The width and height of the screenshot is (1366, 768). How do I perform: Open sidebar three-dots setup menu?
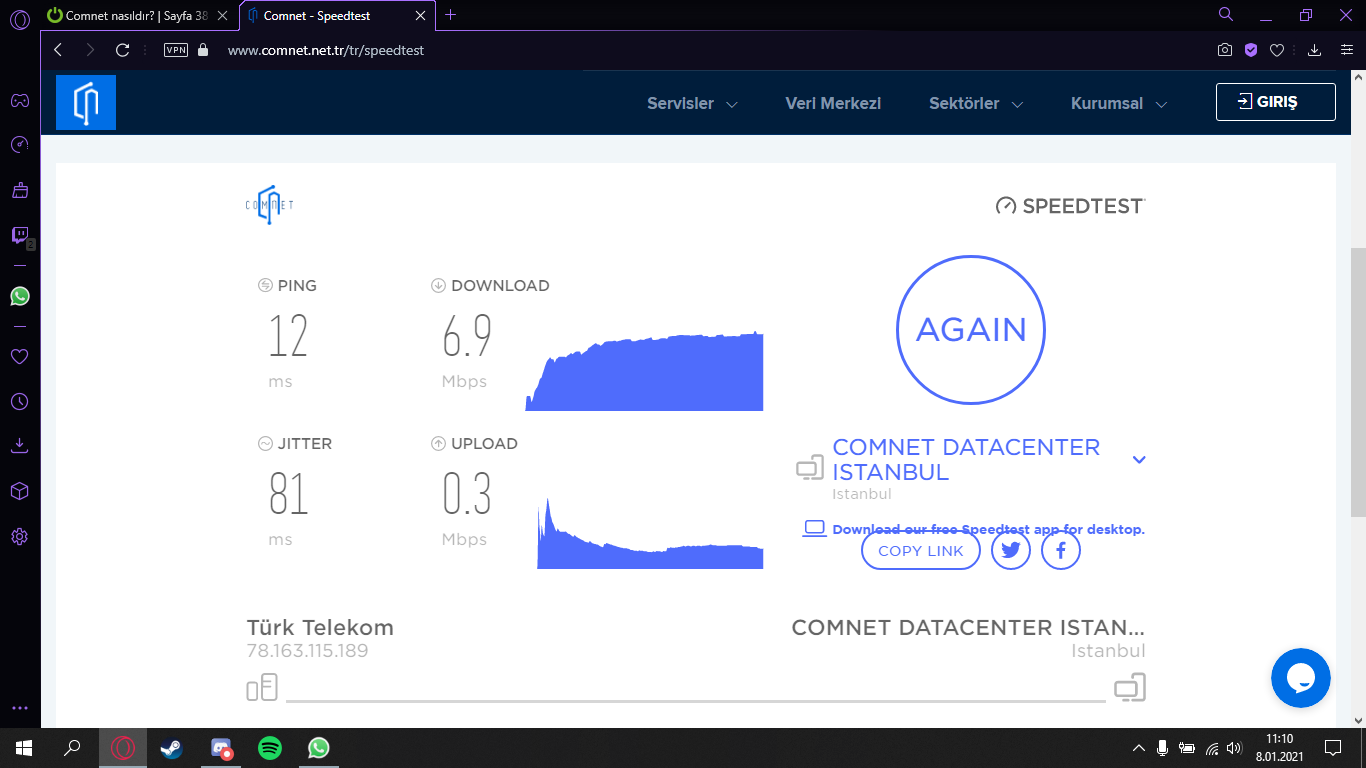(x=19, y=708)
